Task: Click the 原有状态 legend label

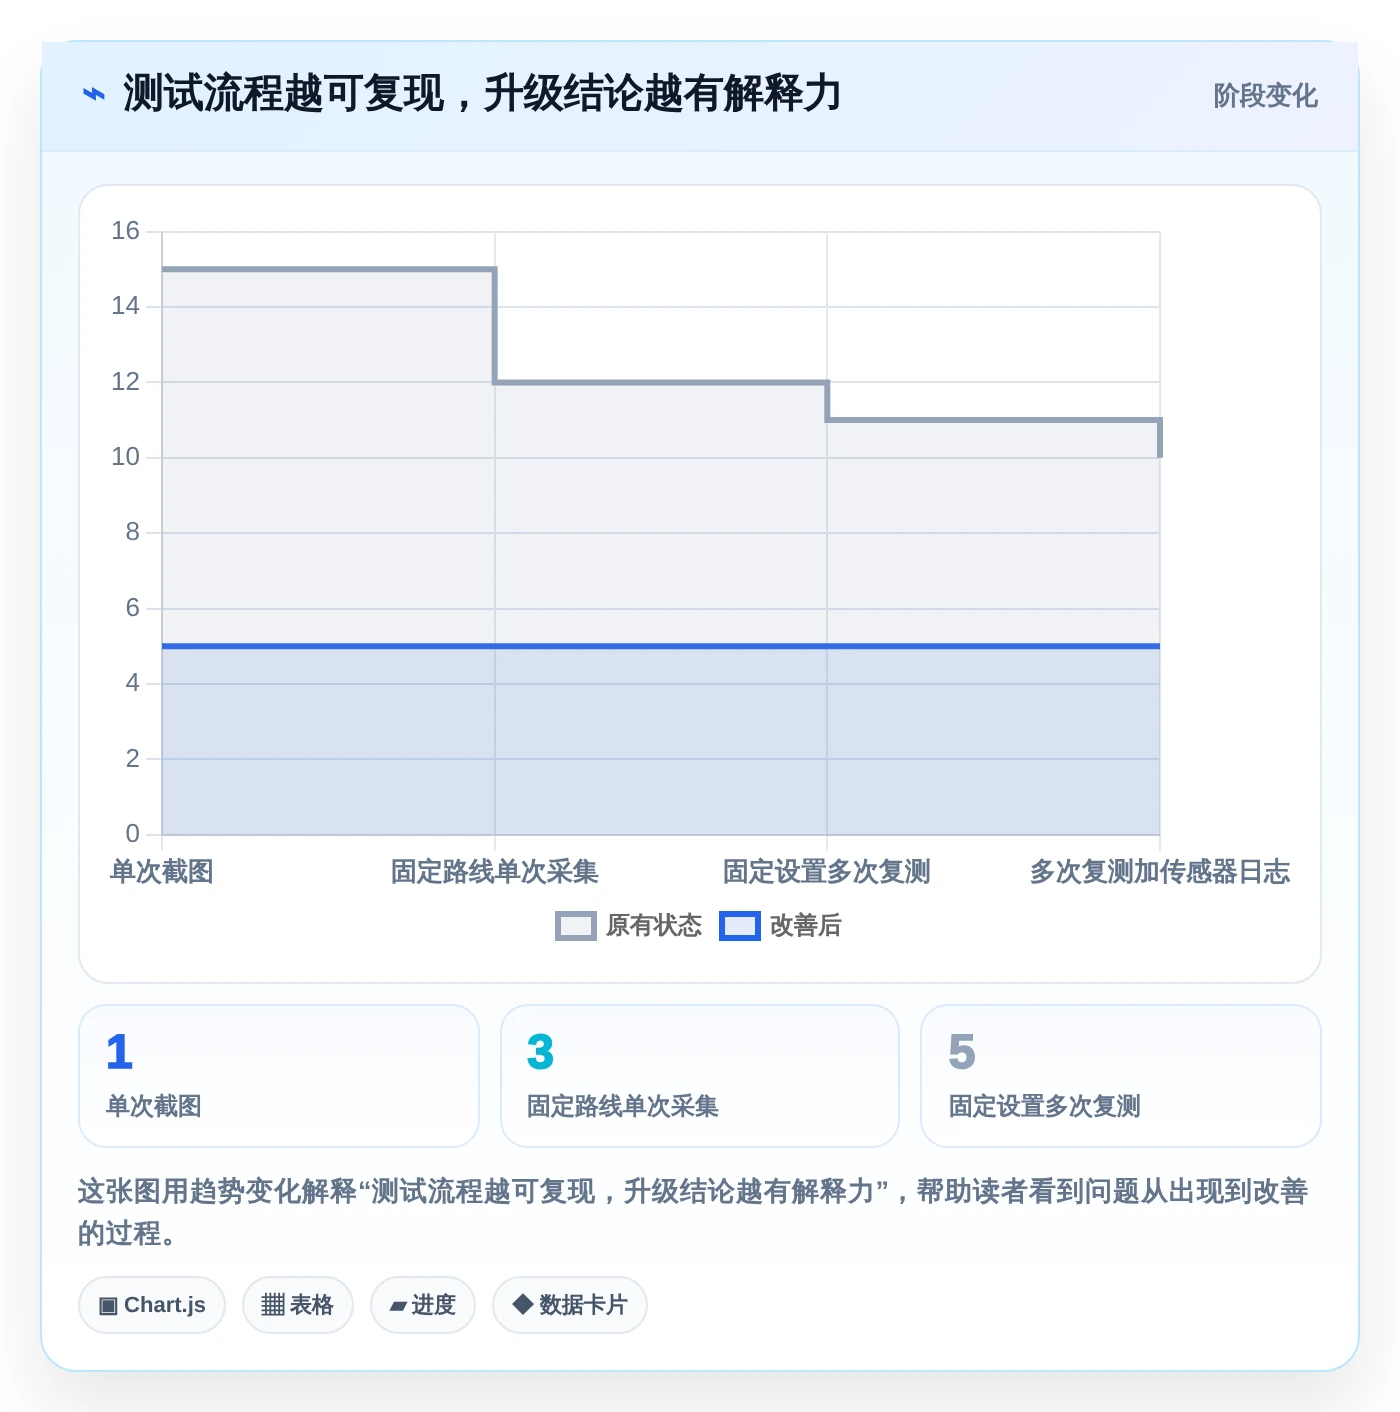Action: click(x=654, y=926)
